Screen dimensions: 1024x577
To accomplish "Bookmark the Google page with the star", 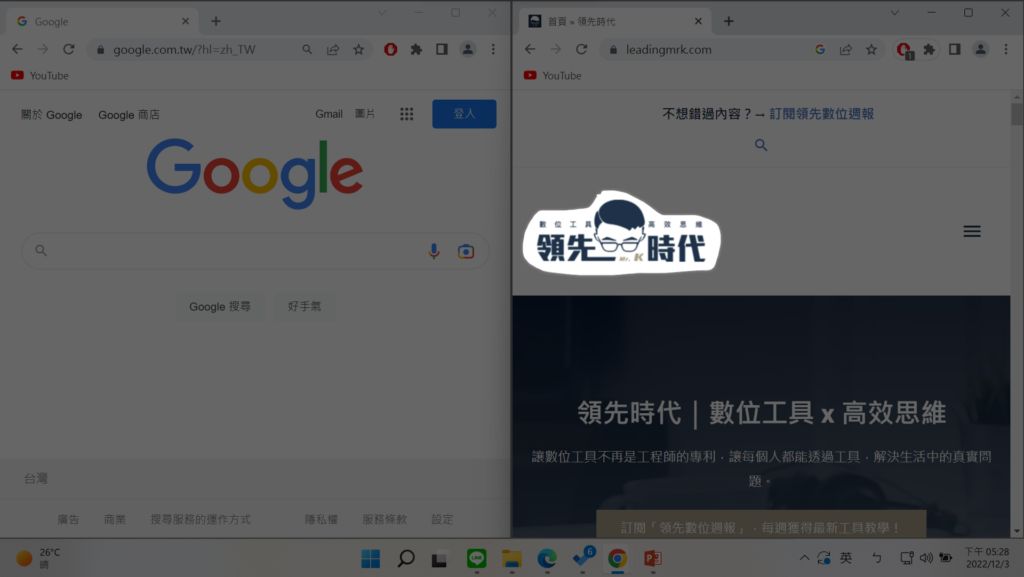I will point(359,49).
